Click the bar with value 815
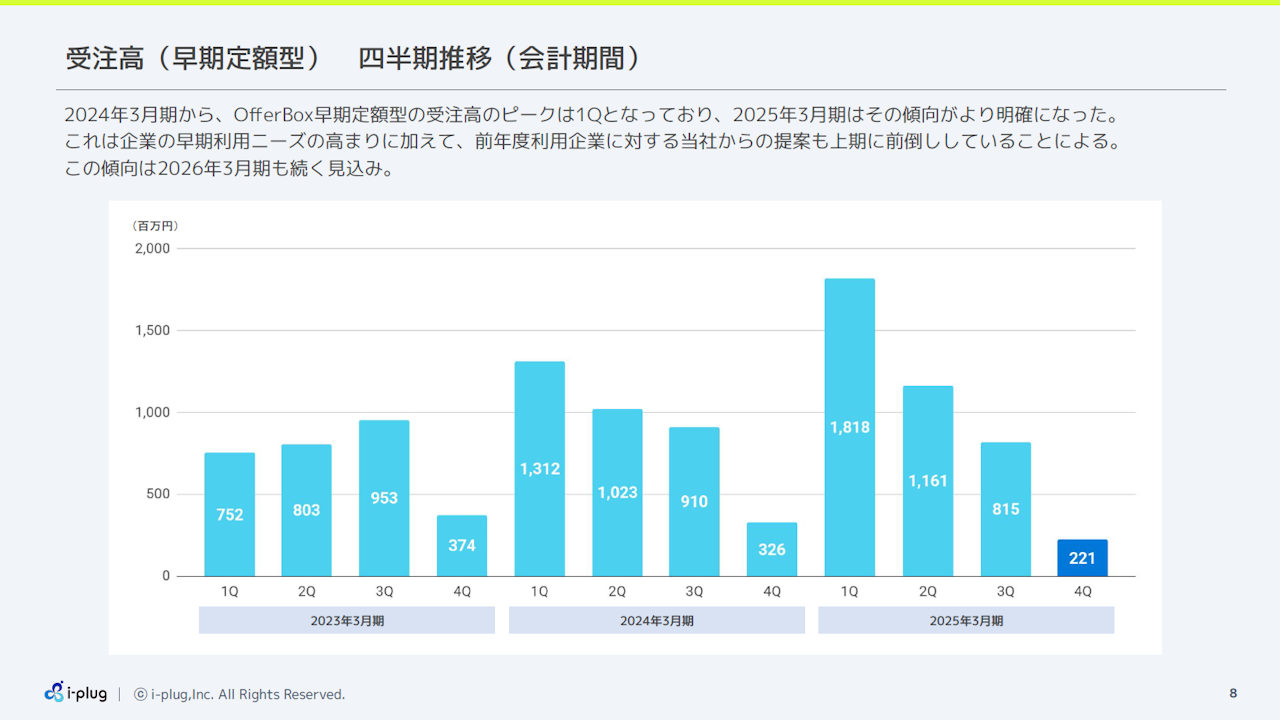 1005,509
